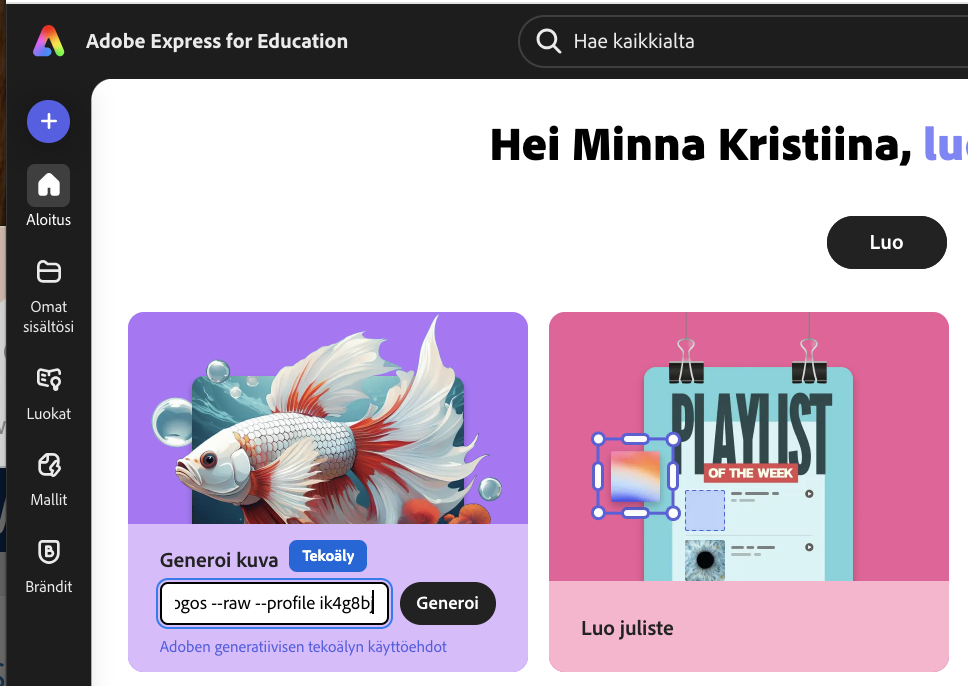968x686 pixels.
Task: Click the Tekoäly badge
Action: pyautogui.click(x=328, y=556)
